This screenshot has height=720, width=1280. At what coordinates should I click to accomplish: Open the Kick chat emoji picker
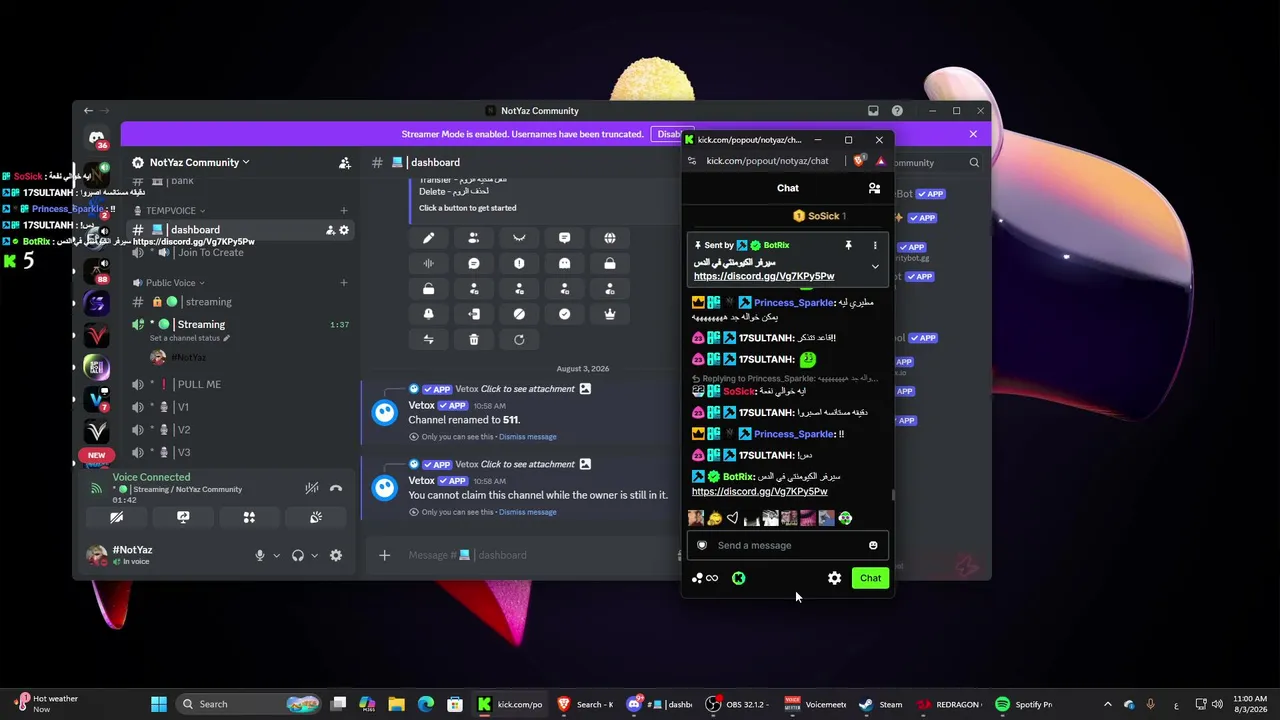[873, 545]
